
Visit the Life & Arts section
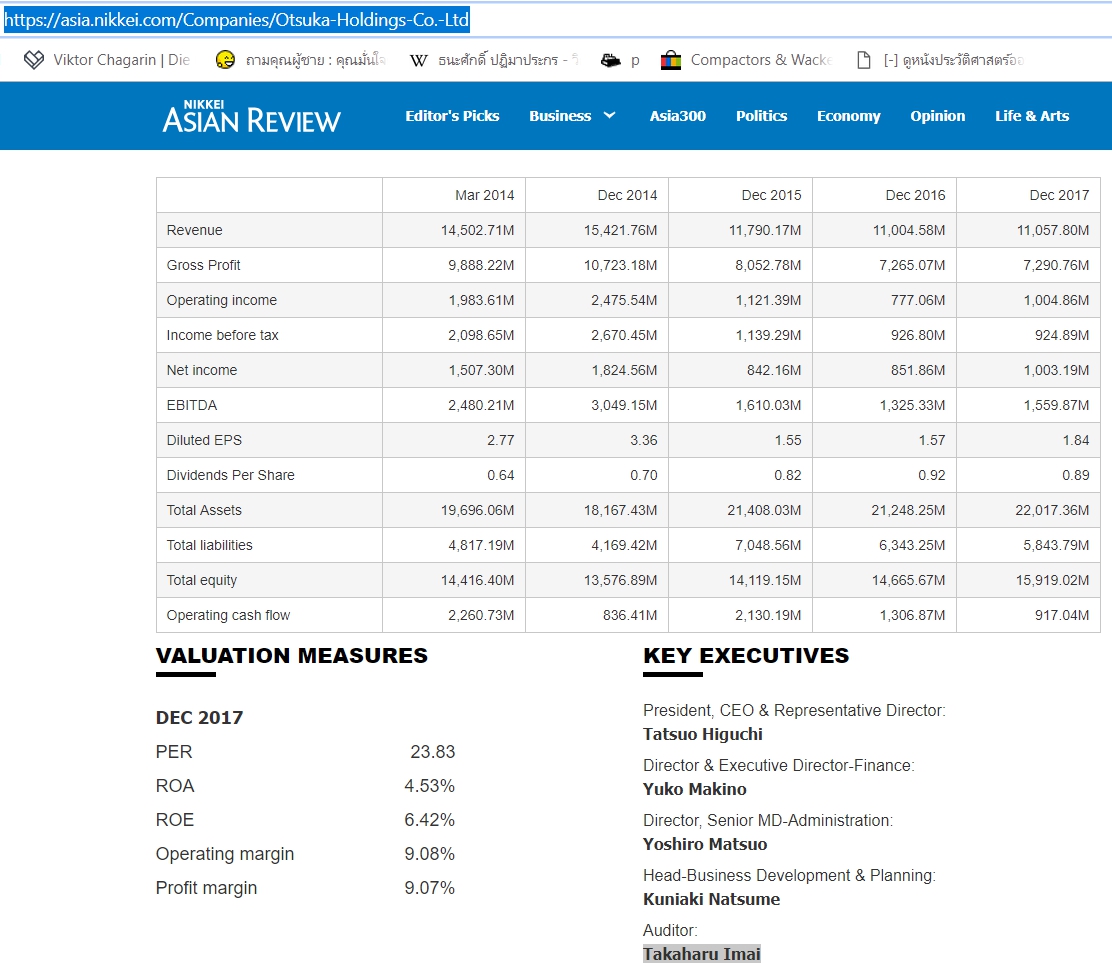1031,116
